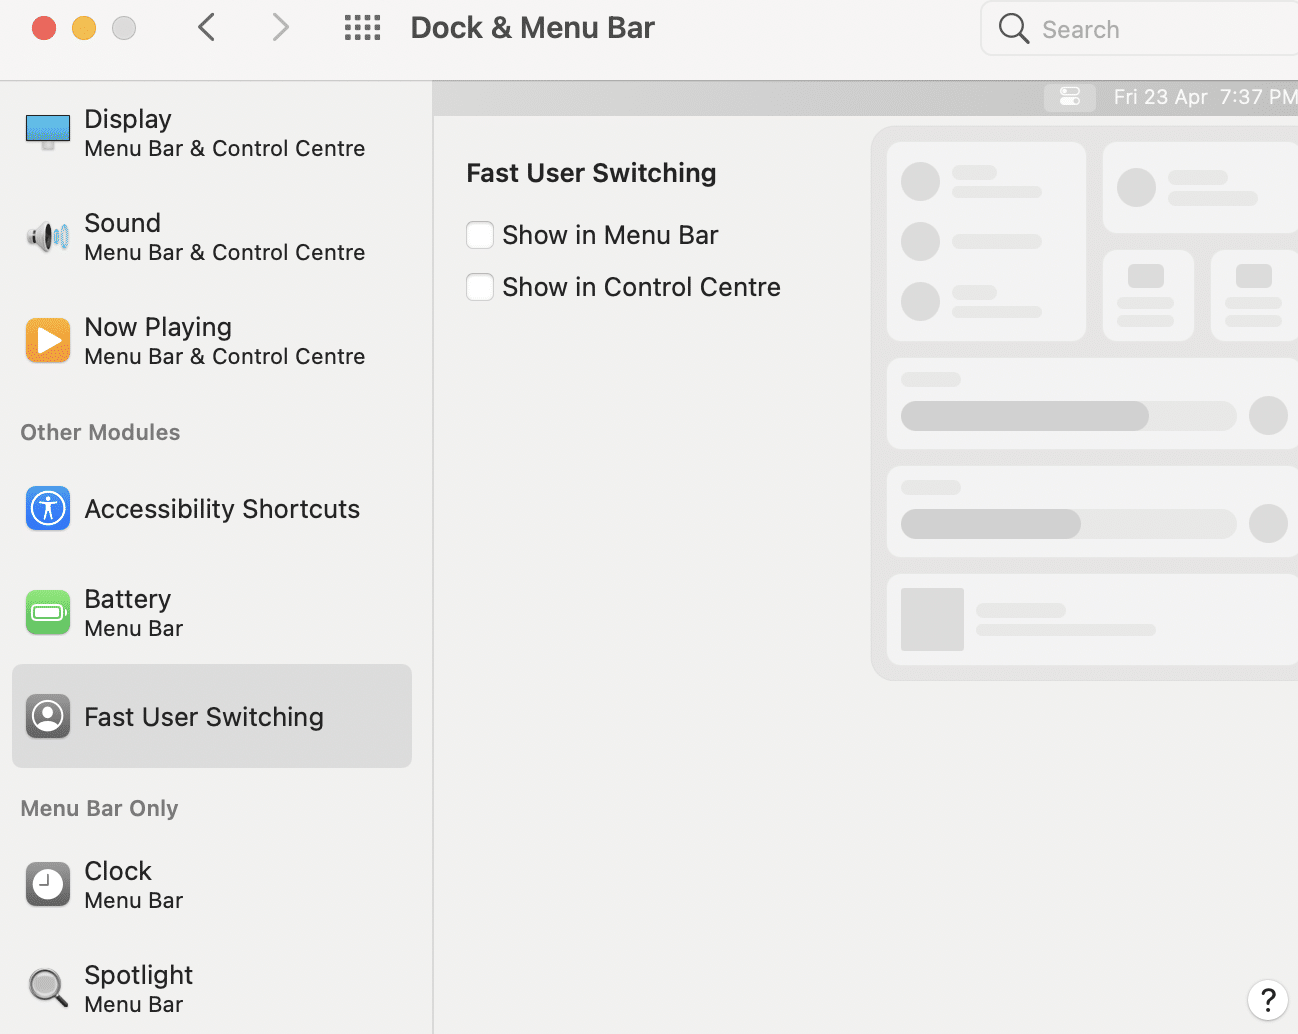Click the Fast User Switching person icon
Screen dimensions: 1298x1034
(48, 716)
